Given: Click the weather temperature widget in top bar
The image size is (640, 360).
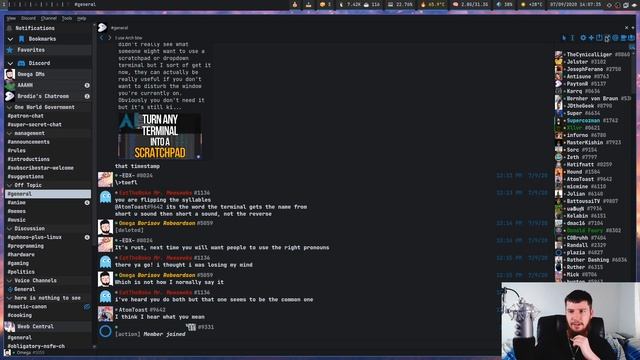Looking at the screenshot, I should point(532,4).
